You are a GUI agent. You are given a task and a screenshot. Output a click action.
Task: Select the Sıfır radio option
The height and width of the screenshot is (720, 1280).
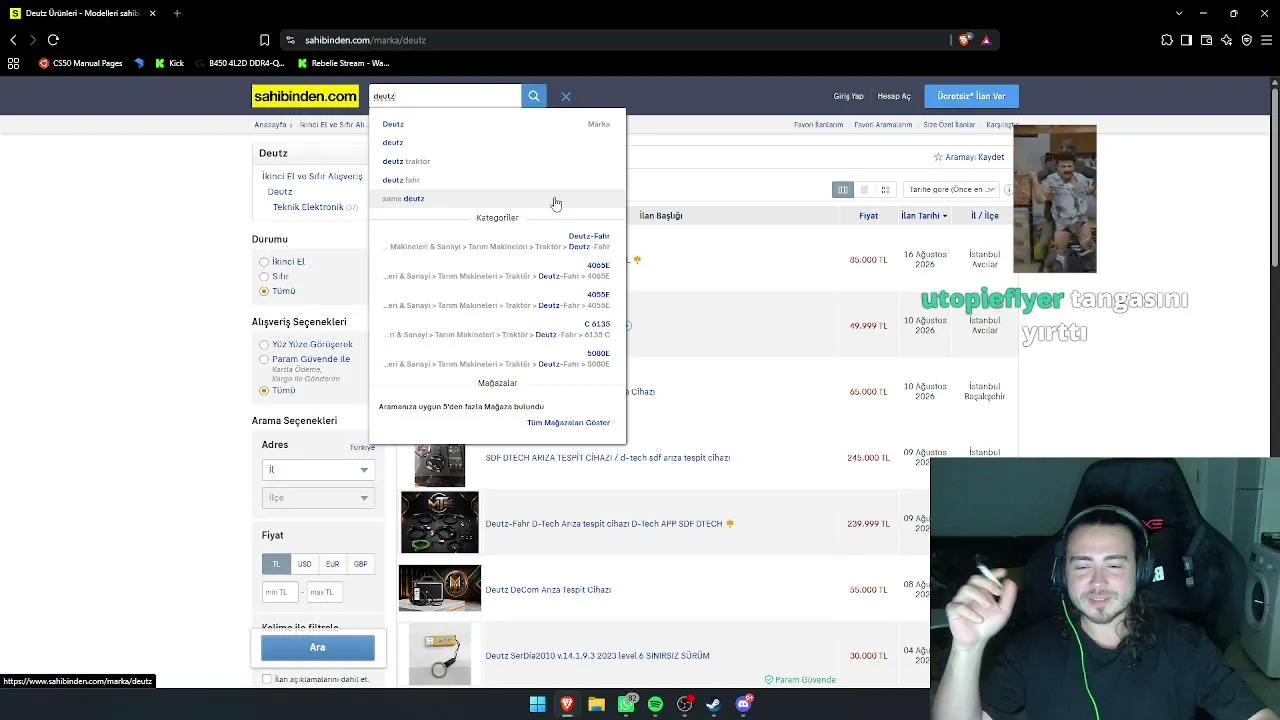tap(264, 277)
